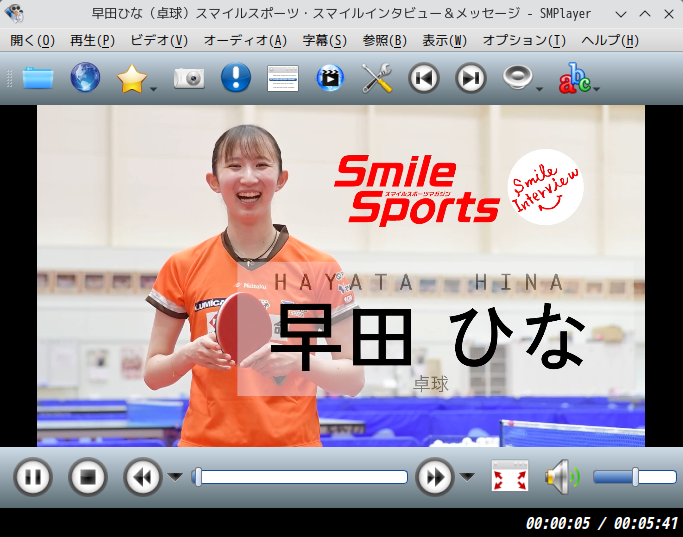Open the forward options dropdown arrow
Screen dimensions: 683x537
[467, 477]
